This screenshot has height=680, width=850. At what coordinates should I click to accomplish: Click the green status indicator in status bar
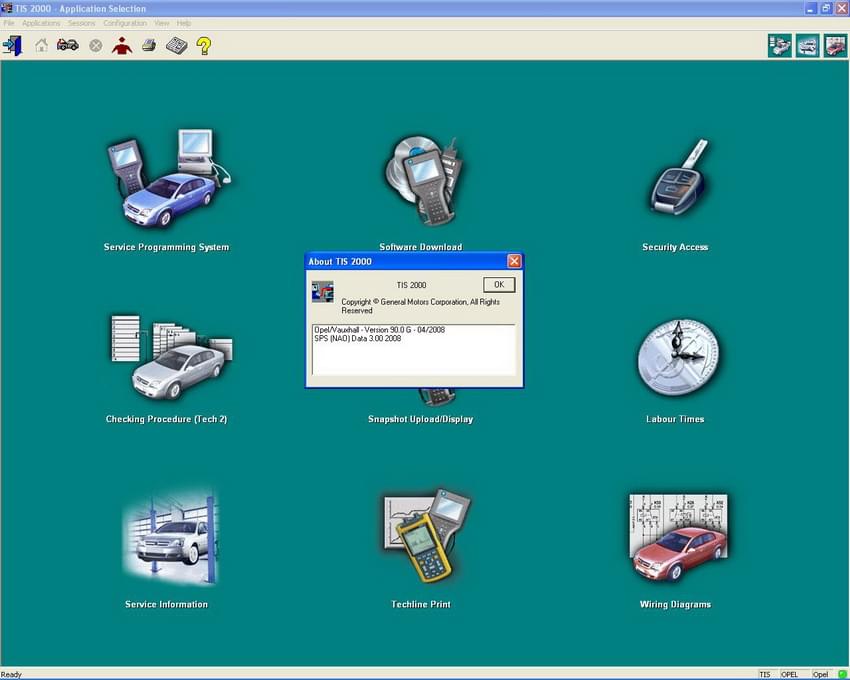[842, 674]
